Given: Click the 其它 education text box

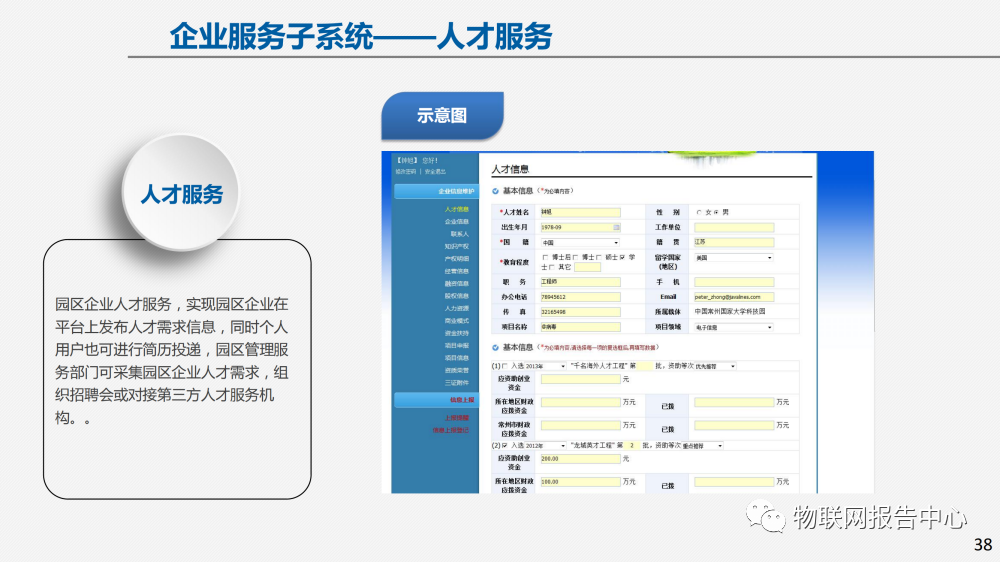Looking at the screenshot, I should coord(587,267).
